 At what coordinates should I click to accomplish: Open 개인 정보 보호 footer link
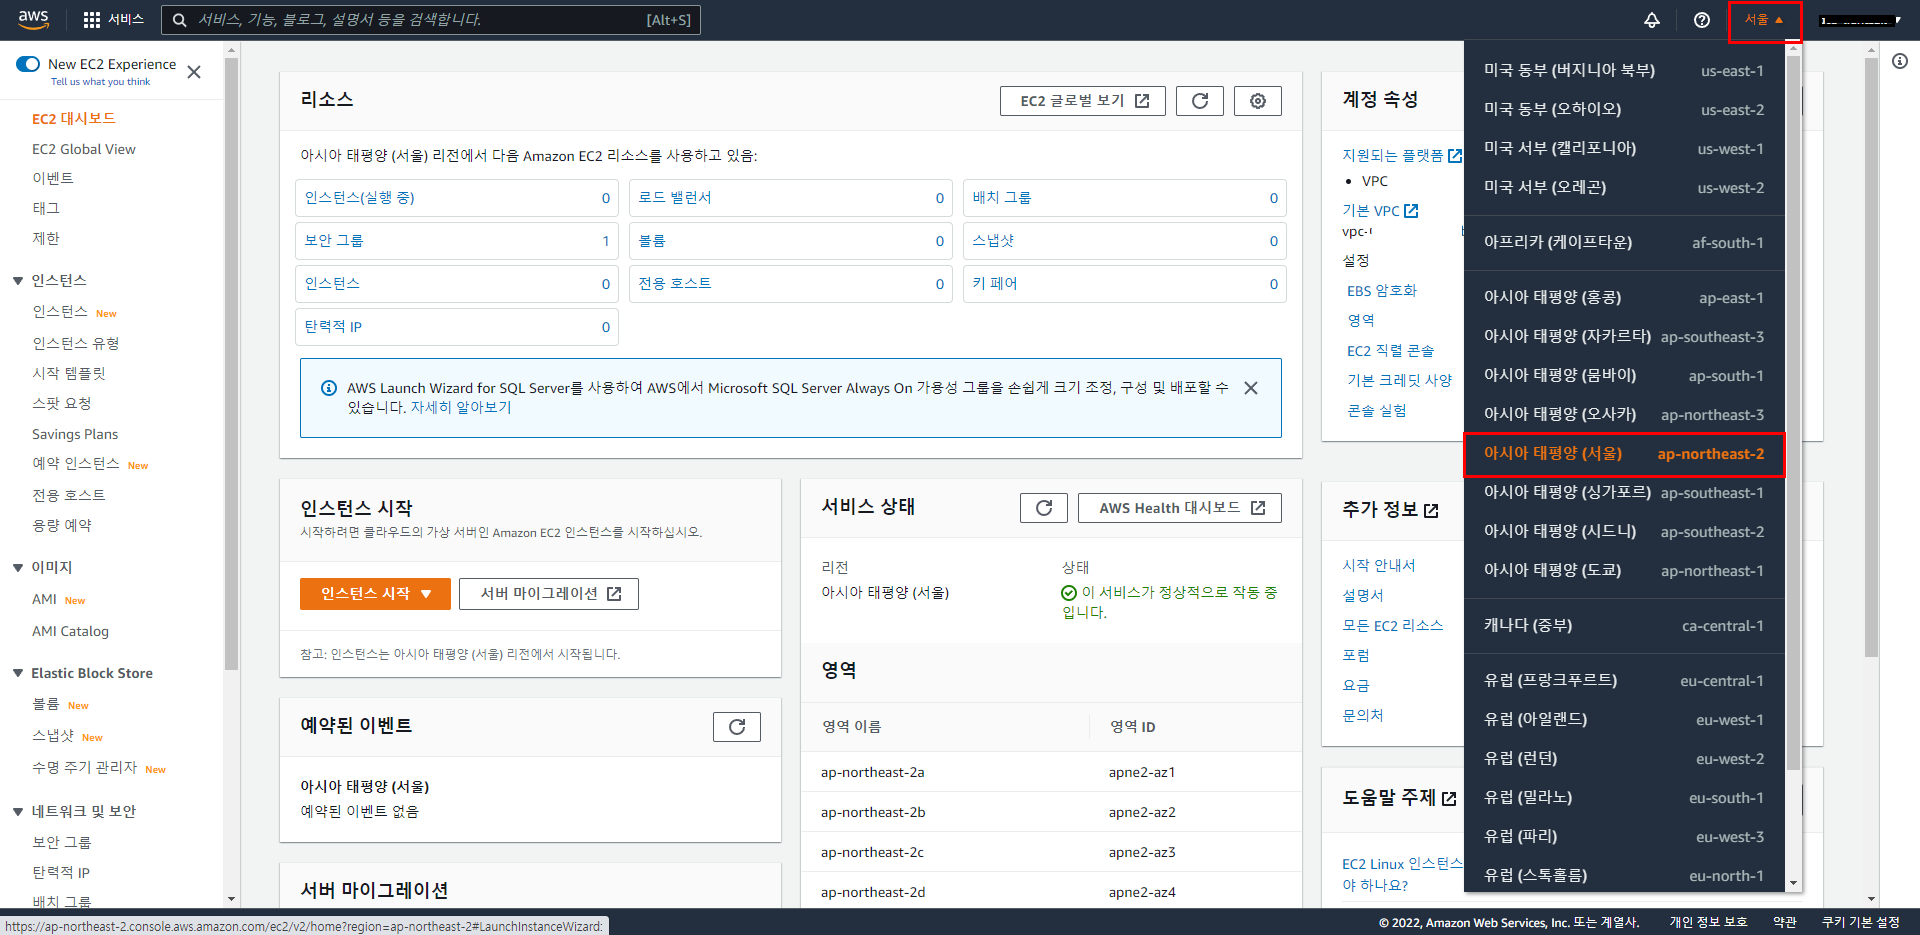pos(1708,922)
